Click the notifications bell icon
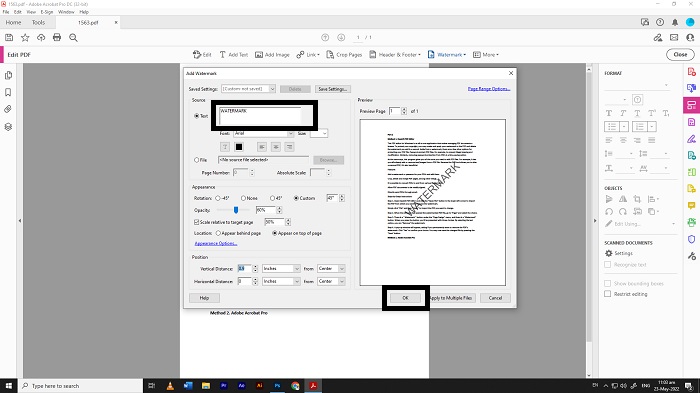Screen dimensions: 700x393 675,22
